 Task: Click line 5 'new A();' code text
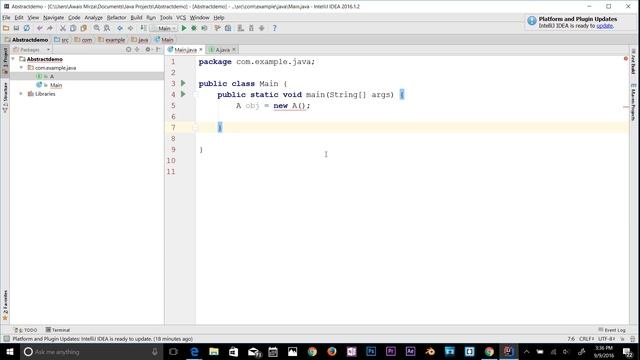coord(291,106)
